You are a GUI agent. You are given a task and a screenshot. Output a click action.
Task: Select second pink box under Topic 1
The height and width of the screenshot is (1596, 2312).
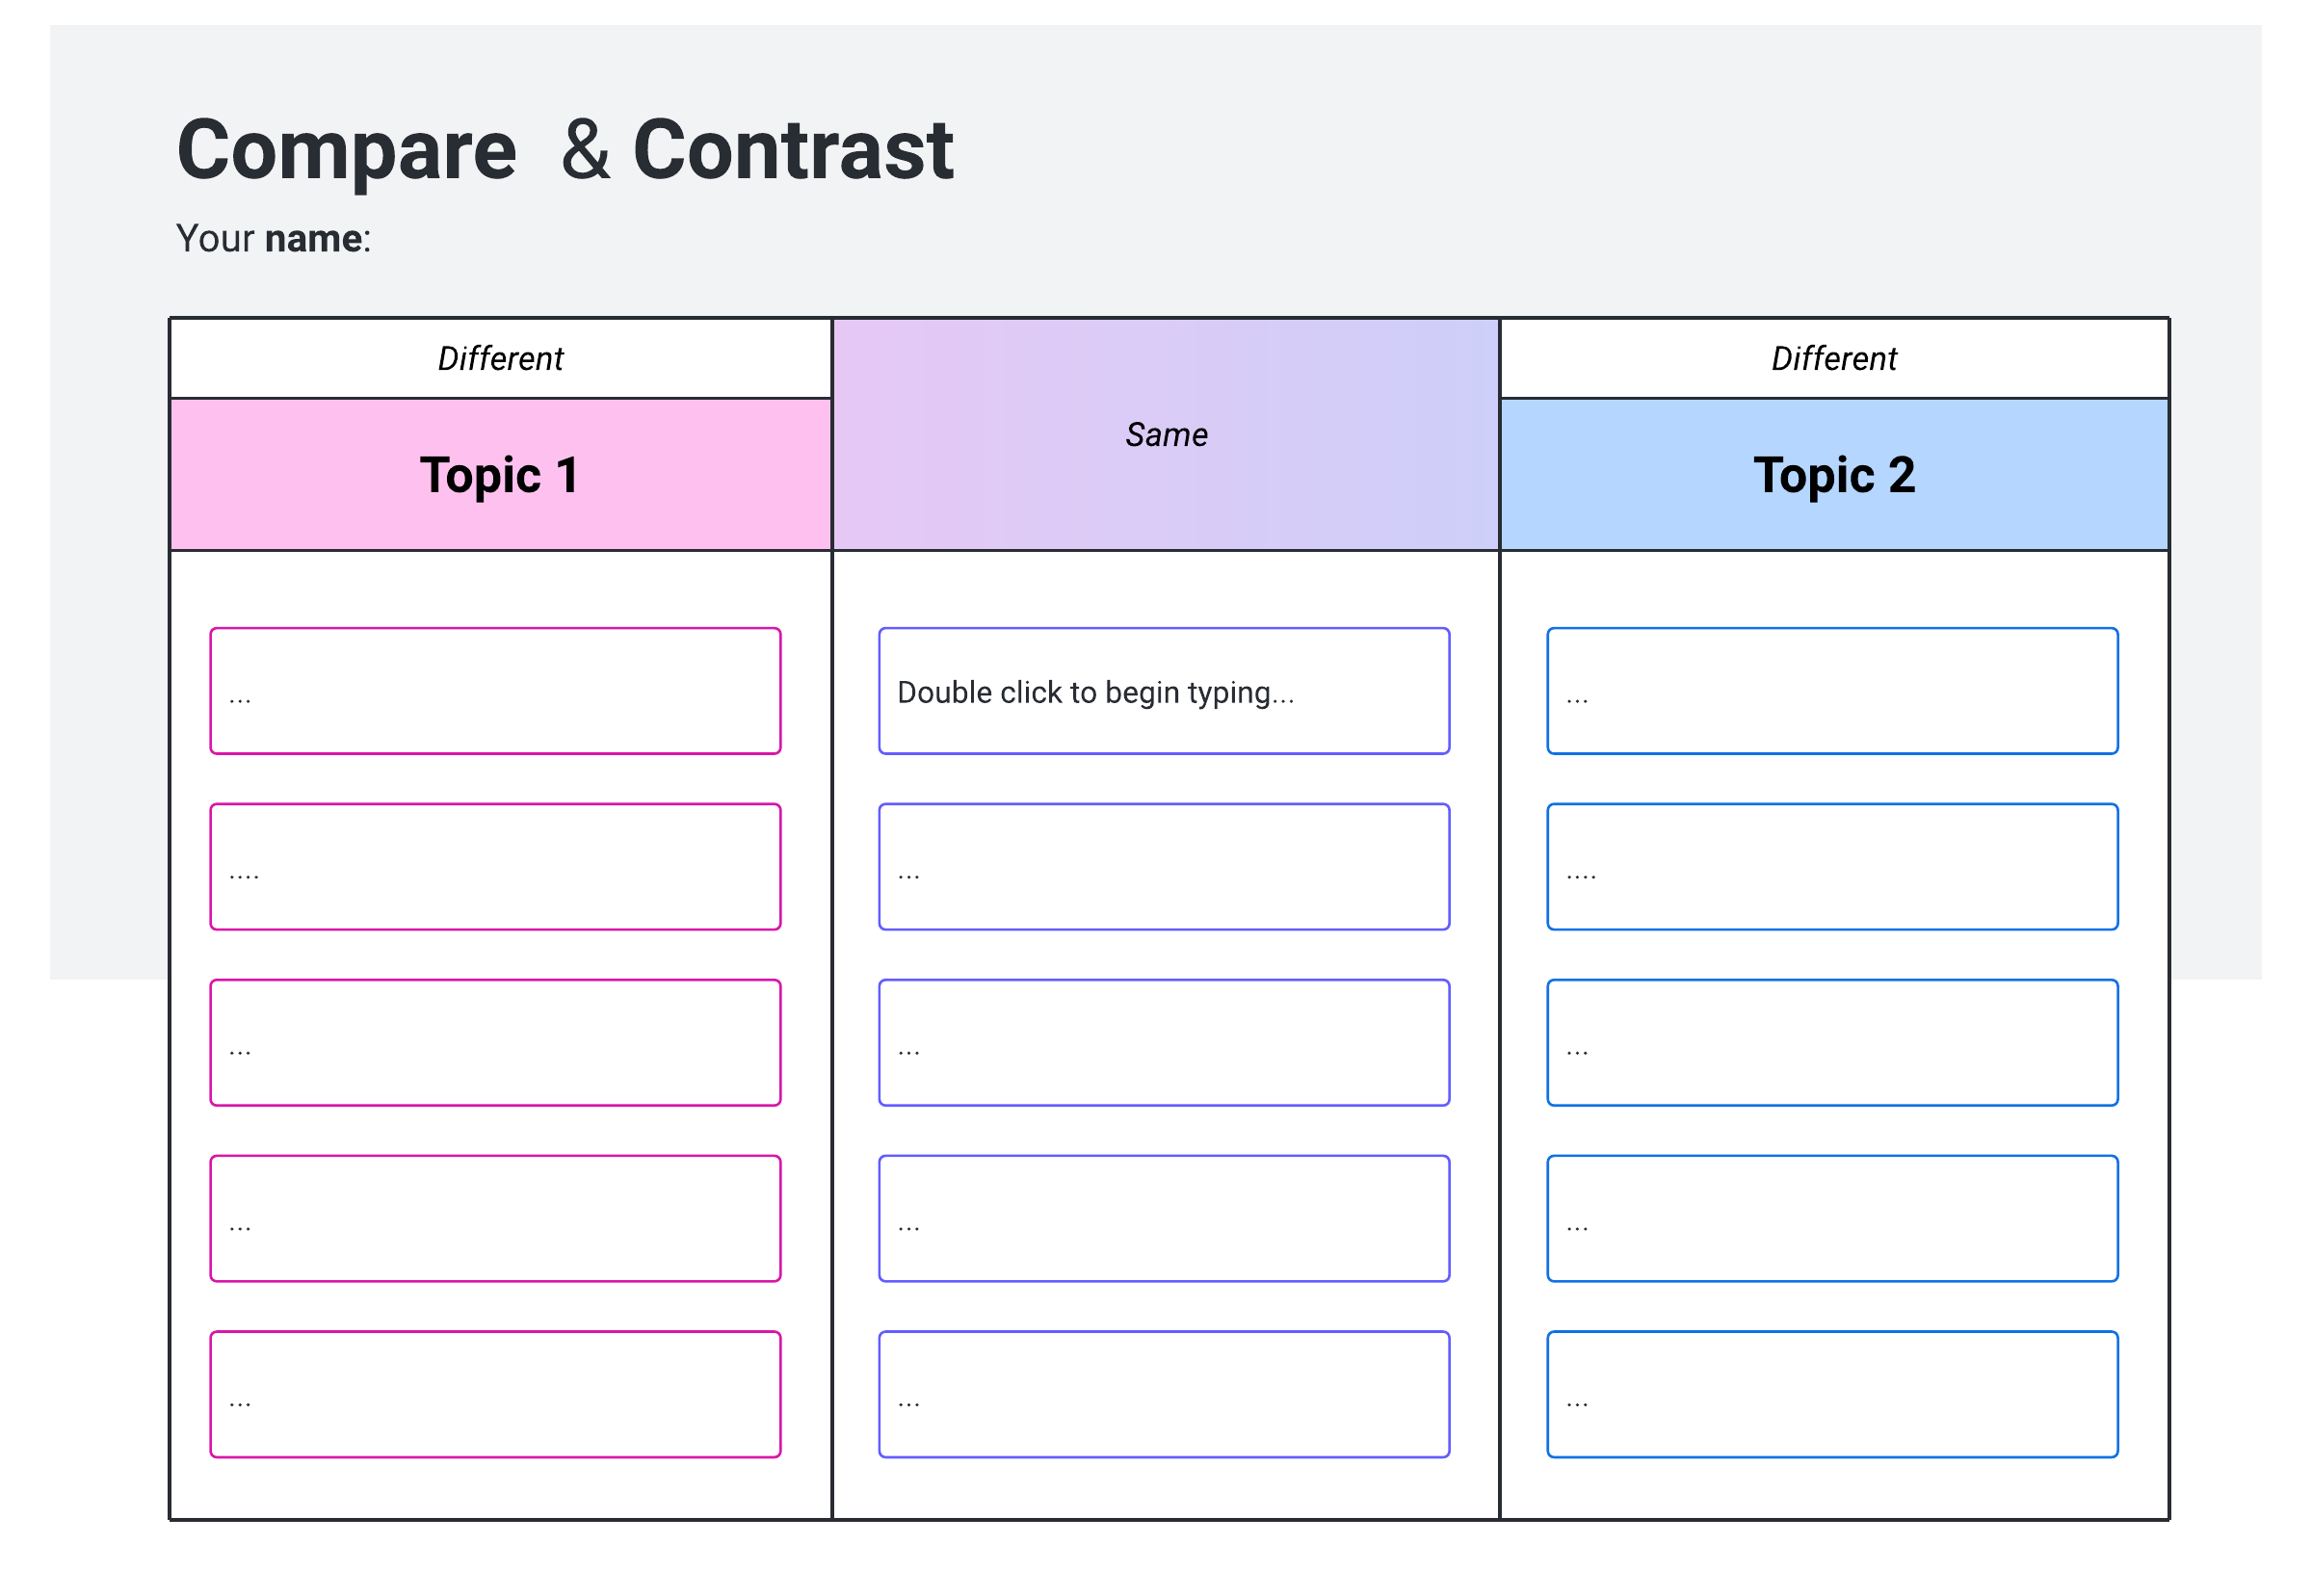495,867
